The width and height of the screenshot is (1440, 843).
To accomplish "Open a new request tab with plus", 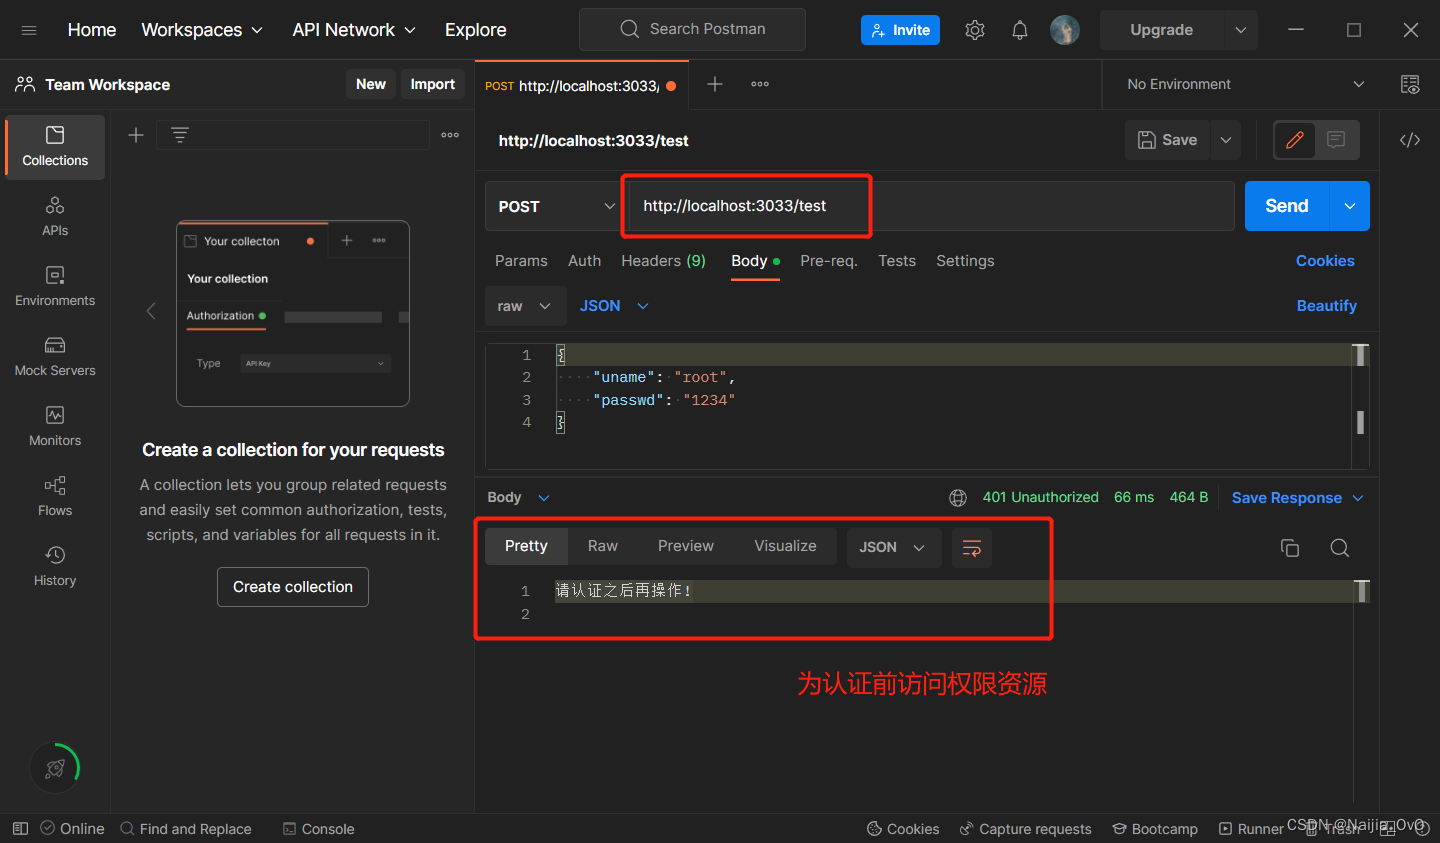I will click(715, 84).
